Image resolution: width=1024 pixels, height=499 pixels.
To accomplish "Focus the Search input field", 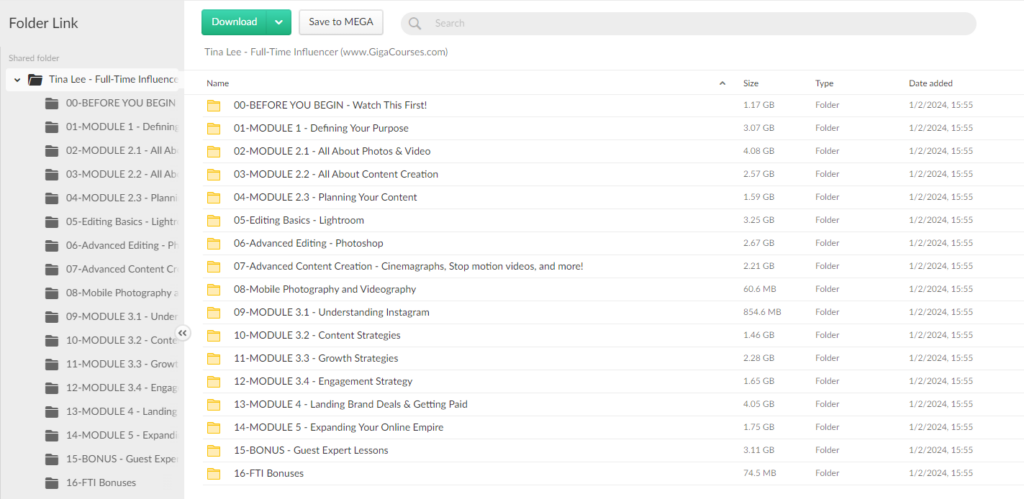I will pos(690,23).
